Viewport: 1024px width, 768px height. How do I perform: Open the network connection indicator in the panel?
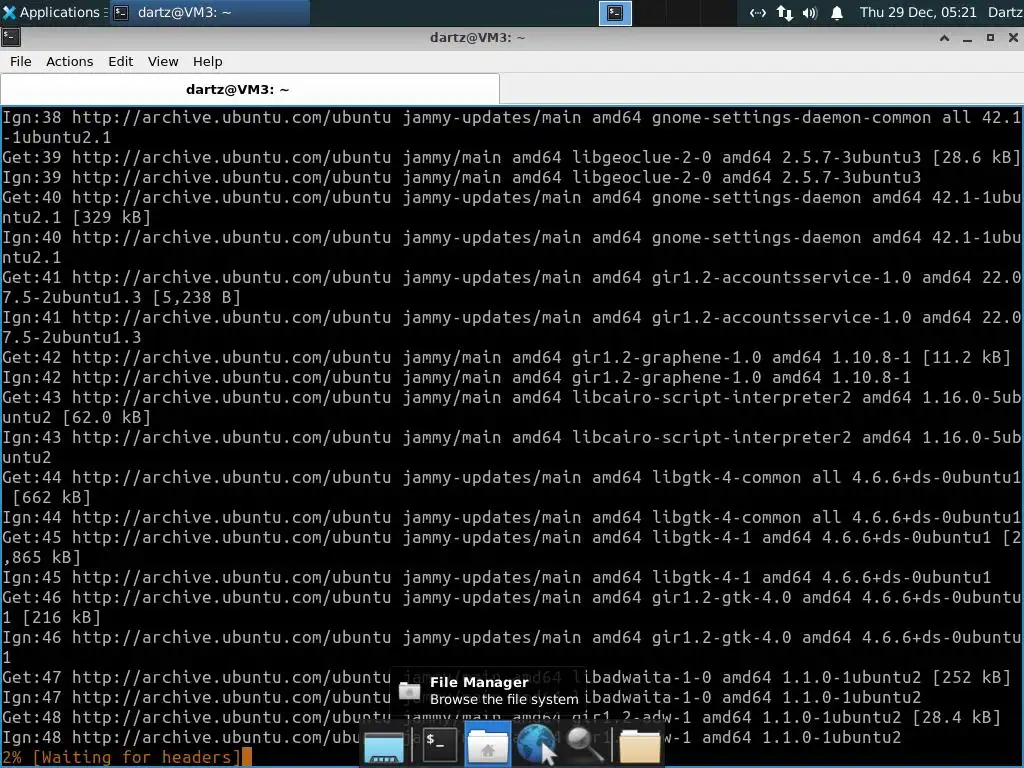pyautogui.click(x=758, y=13)
